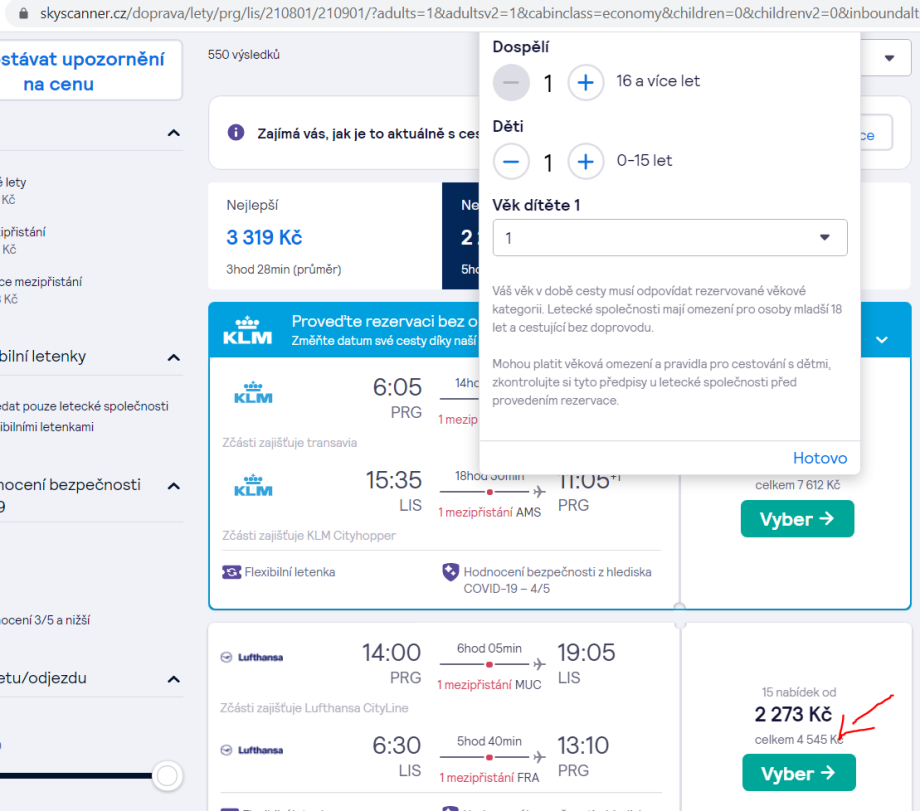
Task: Select the KLM flight with Vyber button
Action: (797, 519)
